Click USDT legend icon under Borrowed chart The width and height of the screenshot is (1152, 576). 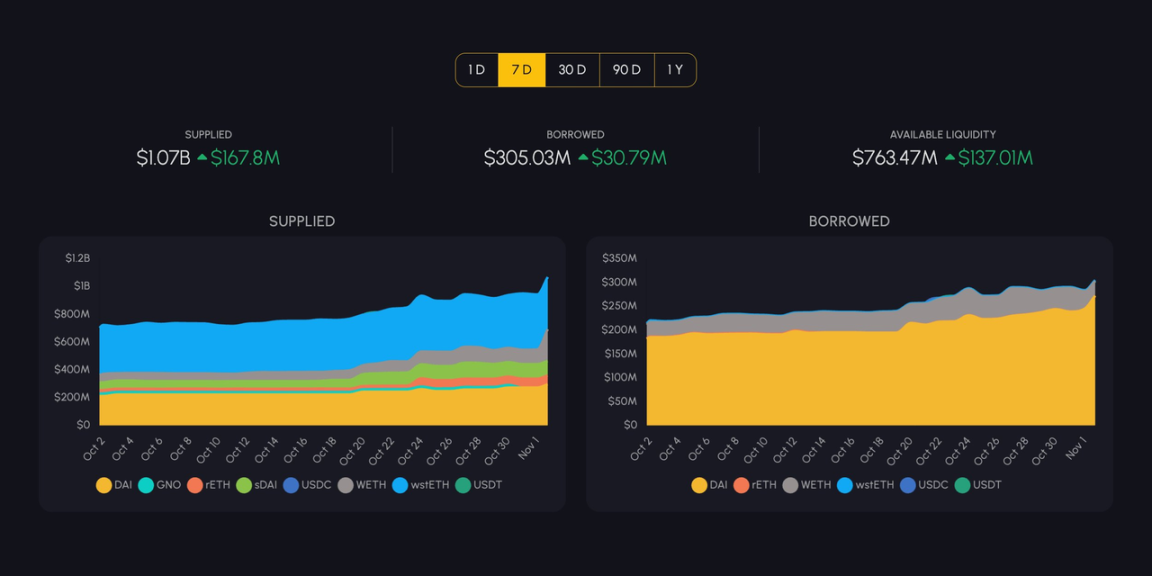click(962, 485)
